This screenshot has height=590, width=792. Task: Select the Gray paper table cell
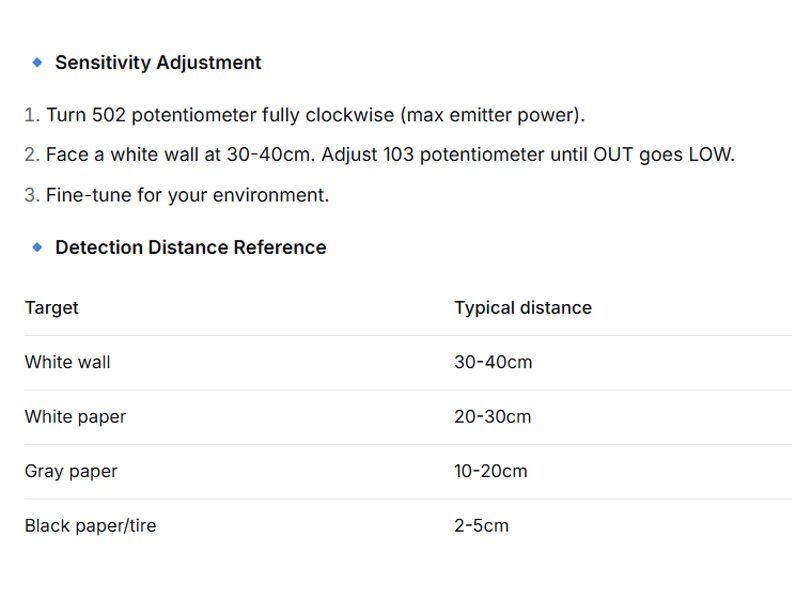71,471
